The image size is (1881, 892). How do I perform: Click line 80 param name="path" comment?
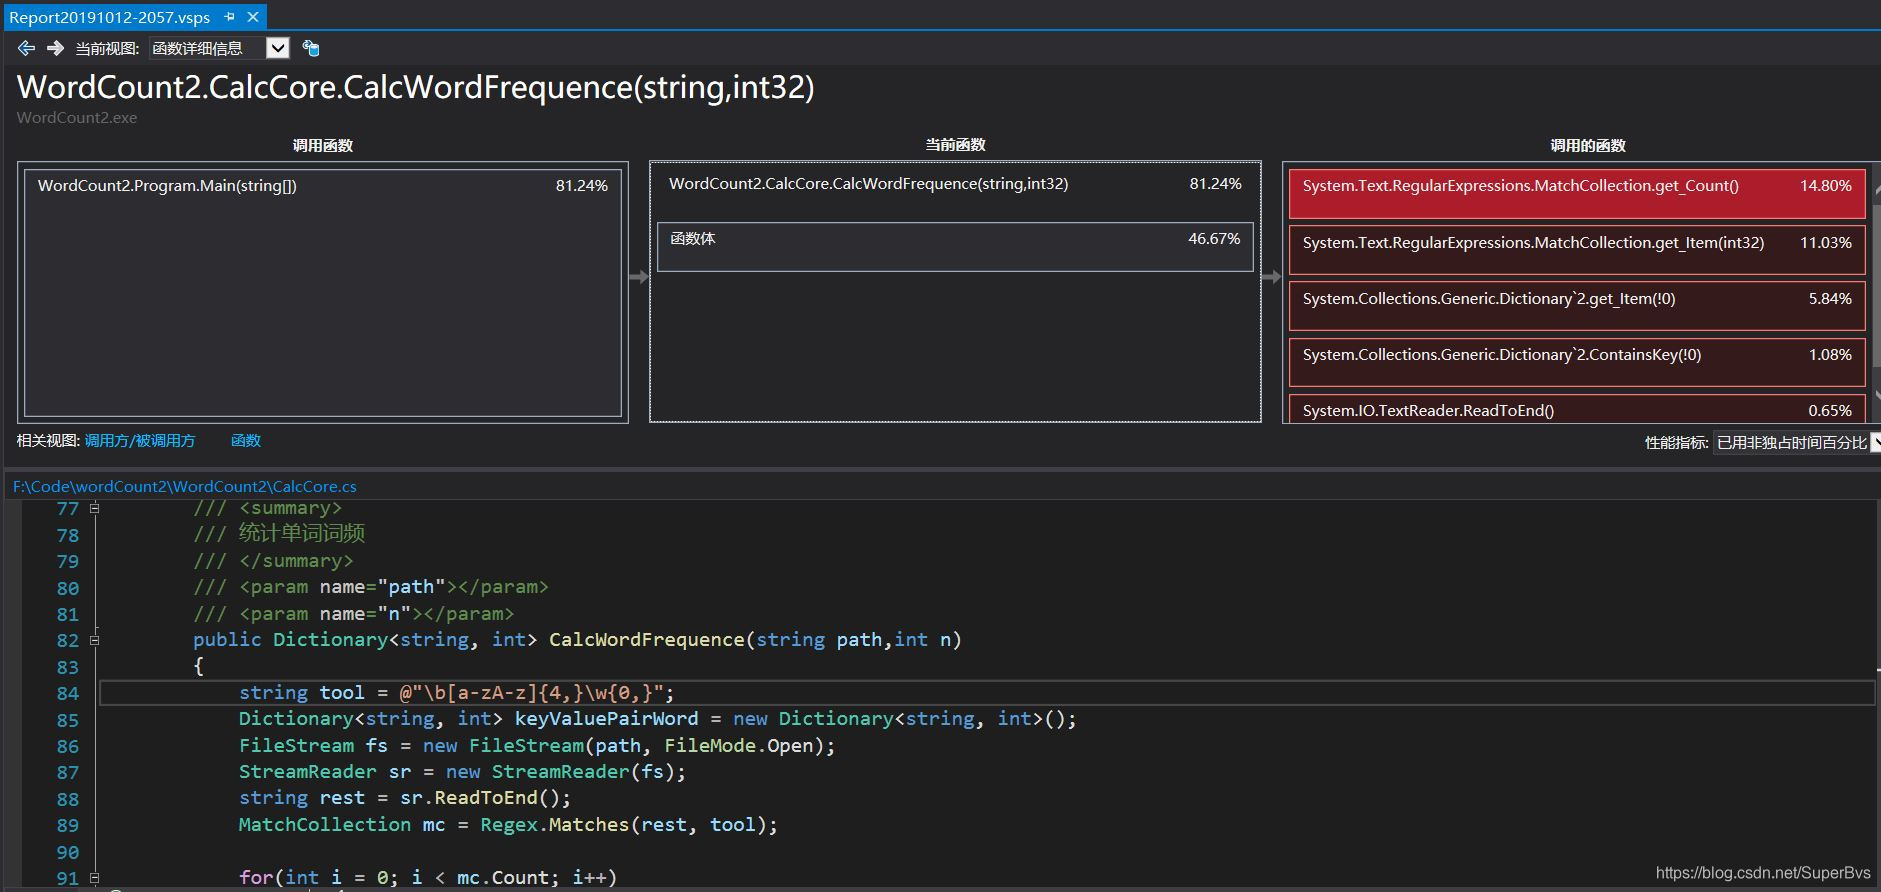(371, 587)
